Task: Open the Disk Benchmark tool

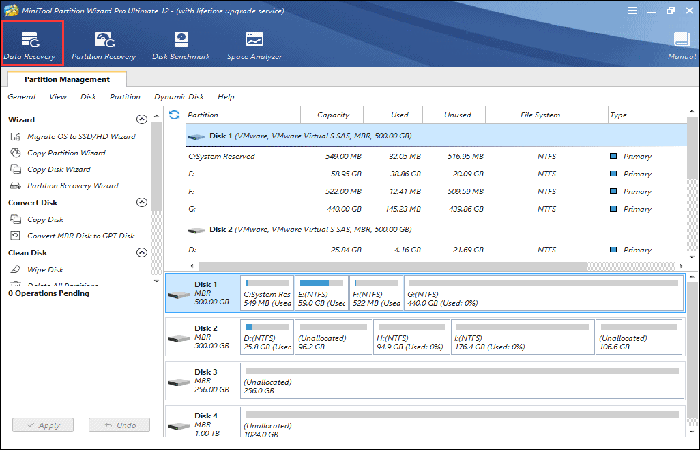Action: click(181, 44)
